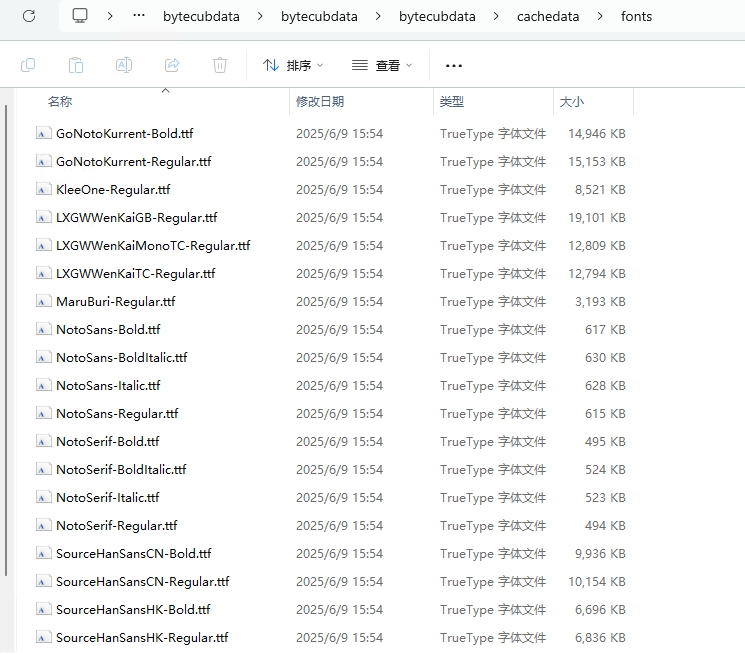Click the refresh button in the address bar
This screenshot has width=745, height=655.
[29, 16]
